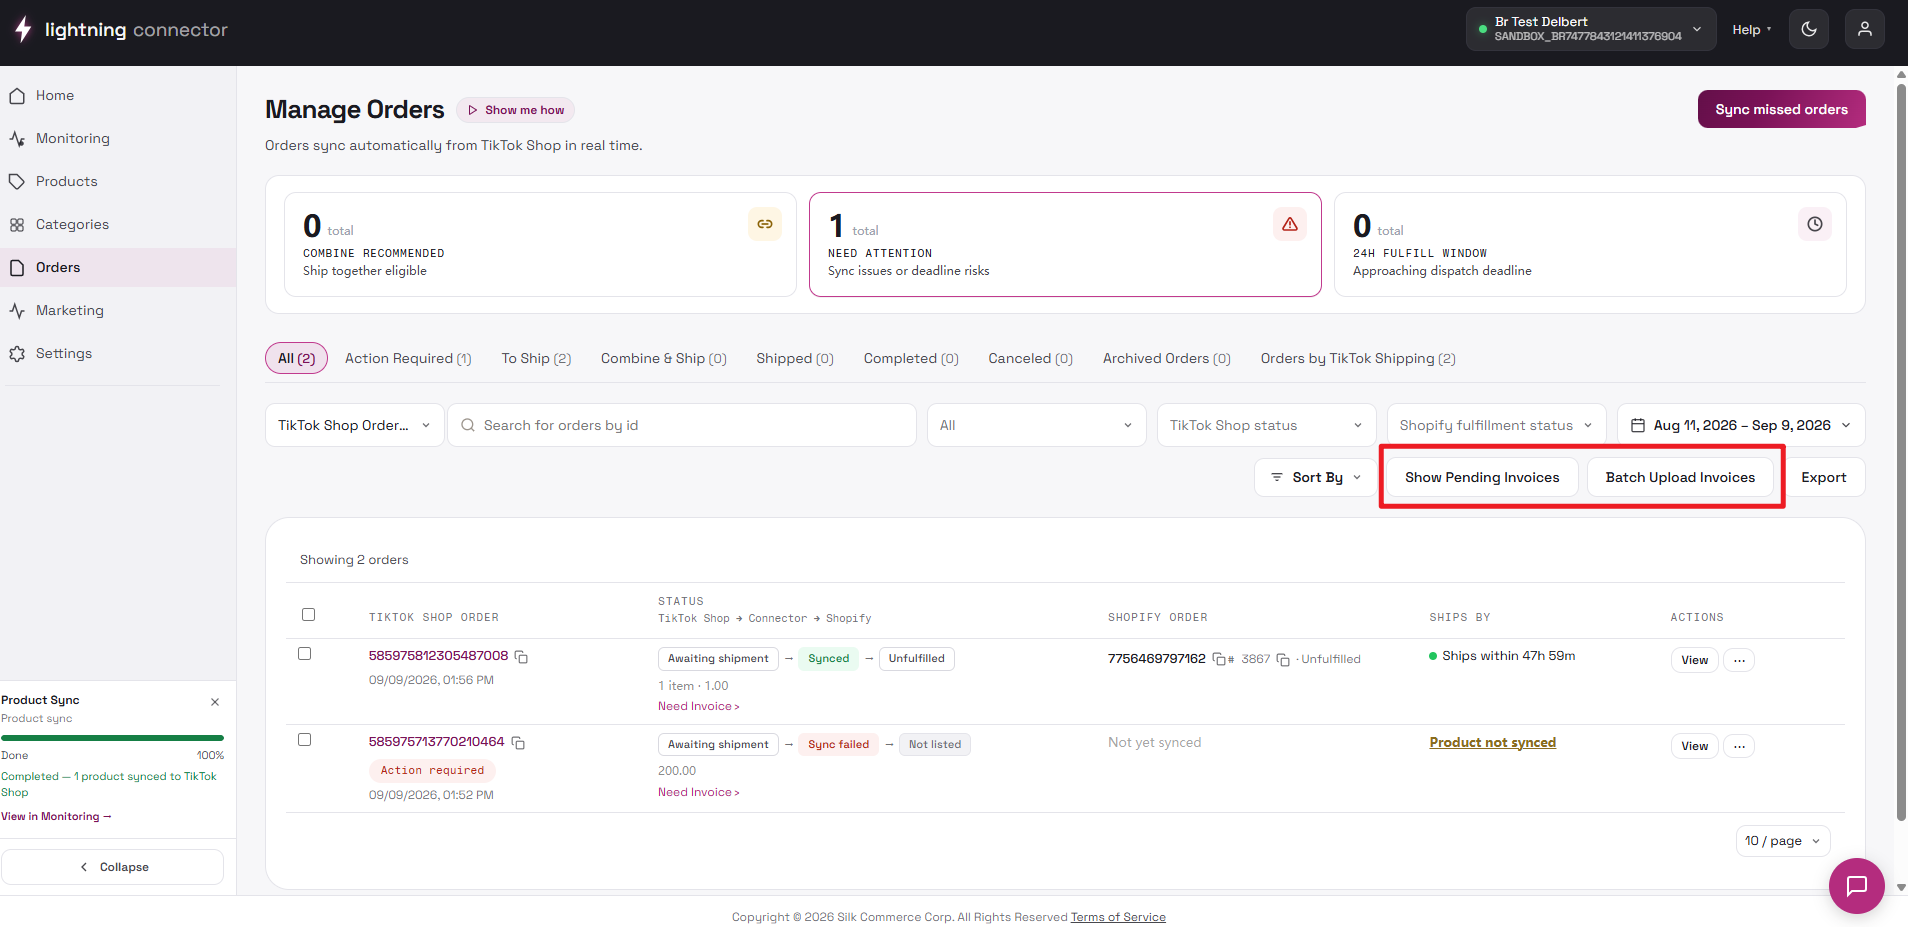Click warning icon on Need Attention card
Image resolution: width=1908 pixels, height=927 pixels.
(1290, 224)
